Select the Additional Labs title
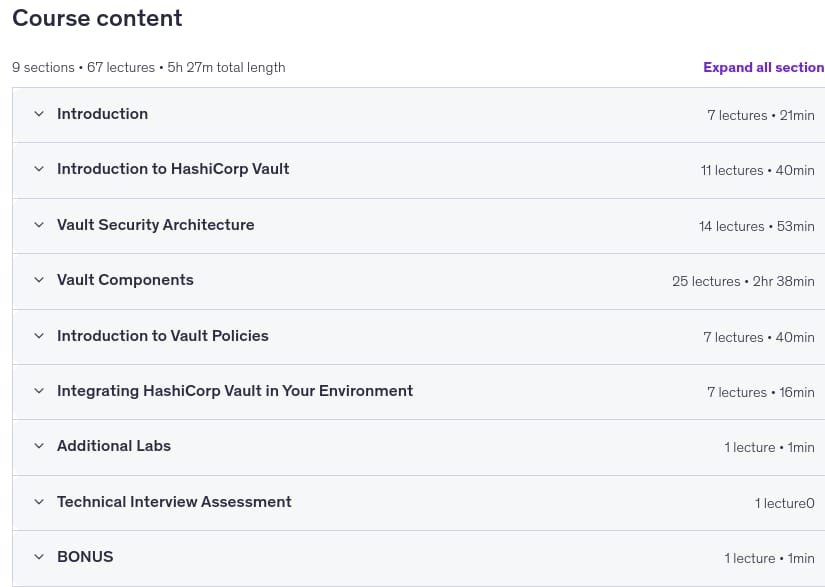This screenshot has width=825, height=587. (x=114, y=446)
